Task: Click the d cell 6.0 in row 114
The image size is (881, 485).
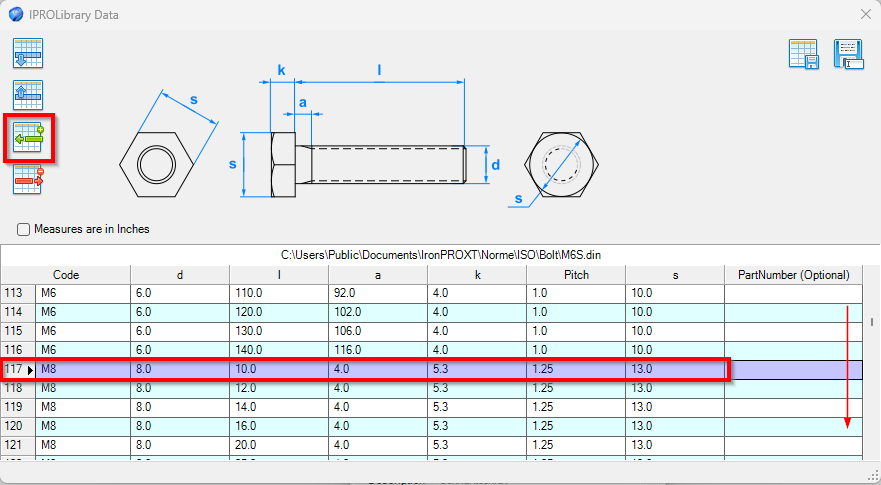Action: click(x=180, y=312)
